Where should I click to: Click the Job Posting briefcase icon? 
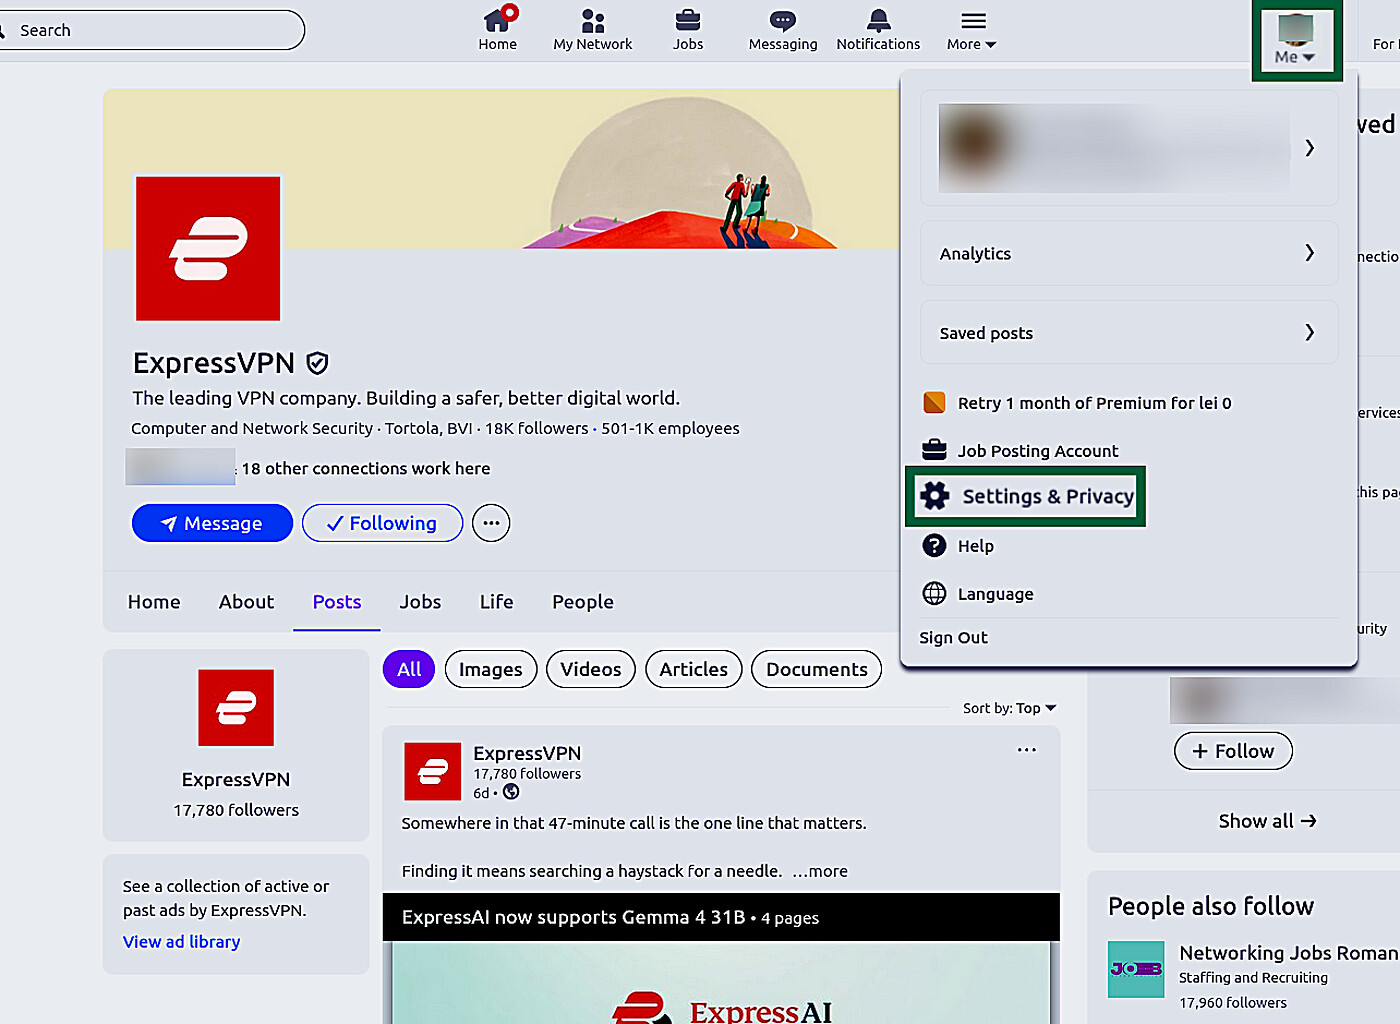click(934, 449)
